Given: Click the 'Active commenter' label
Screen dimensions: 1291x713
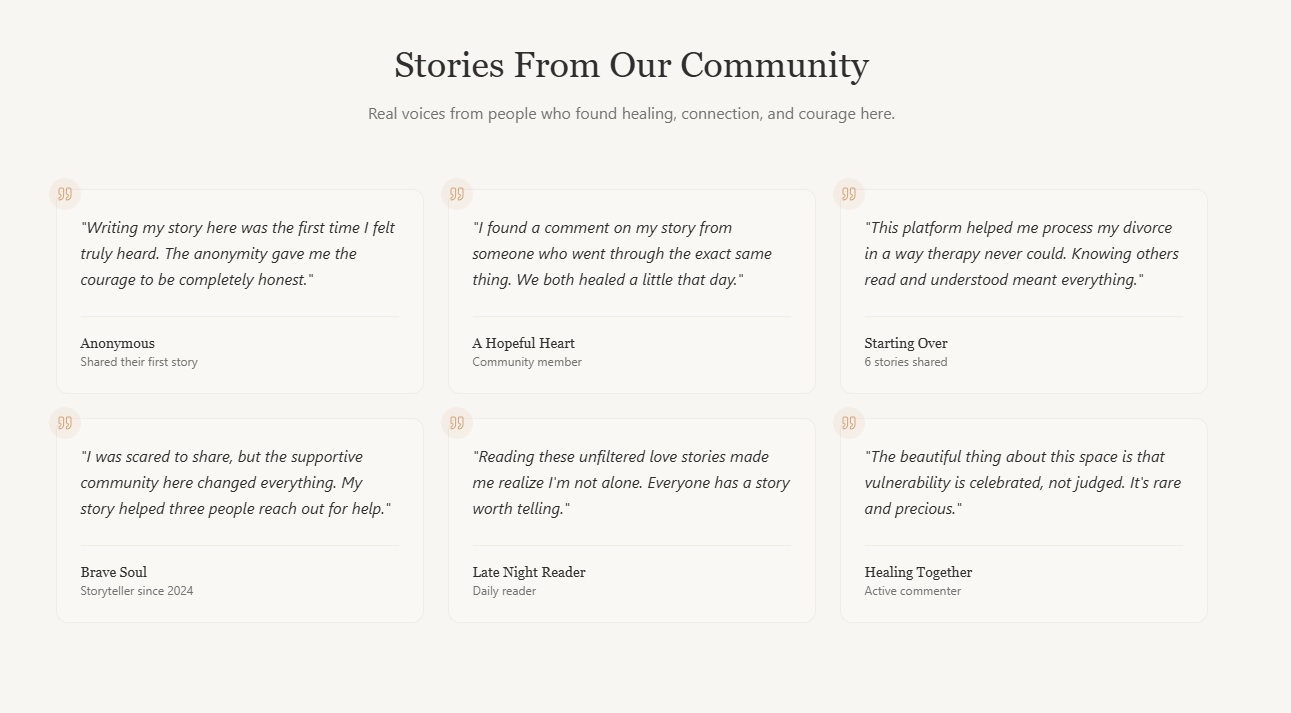Looking at the screenshot, I should point(913,591).
